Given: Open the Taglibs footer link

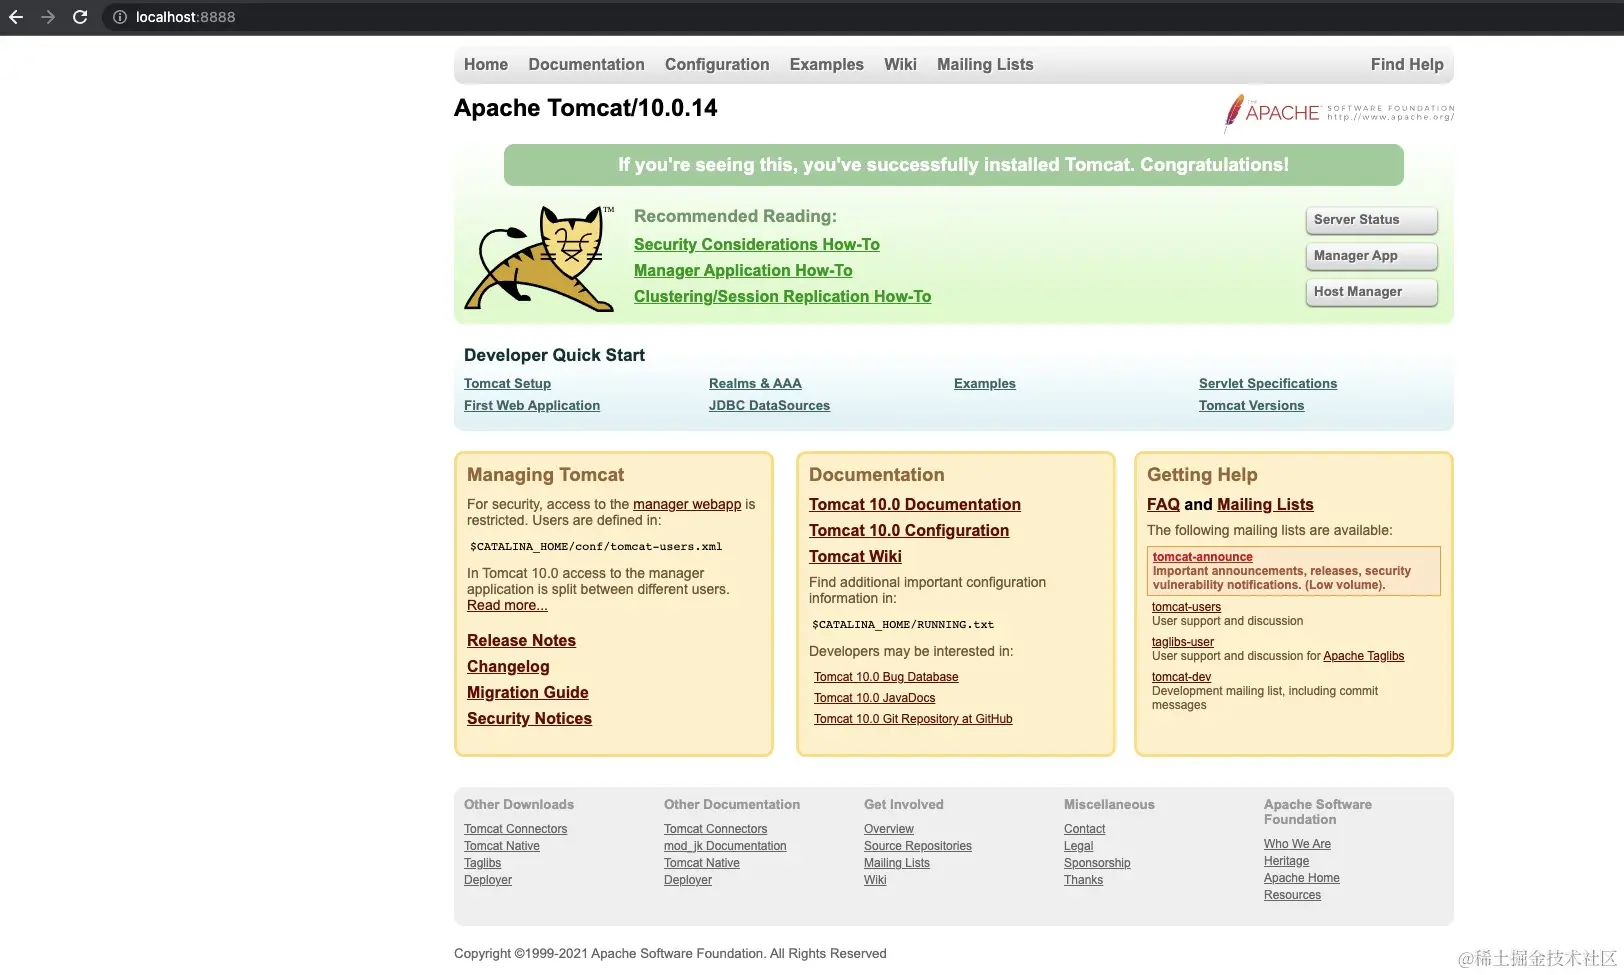Looking at the screenshot, I should 482,863.
